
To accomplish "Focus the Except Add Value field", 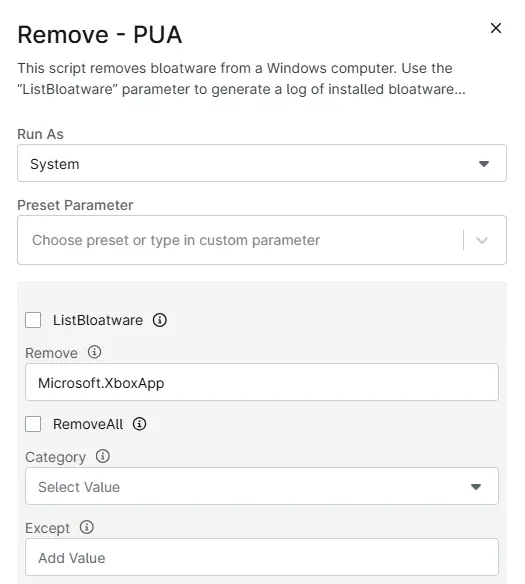I will point(262,557).
